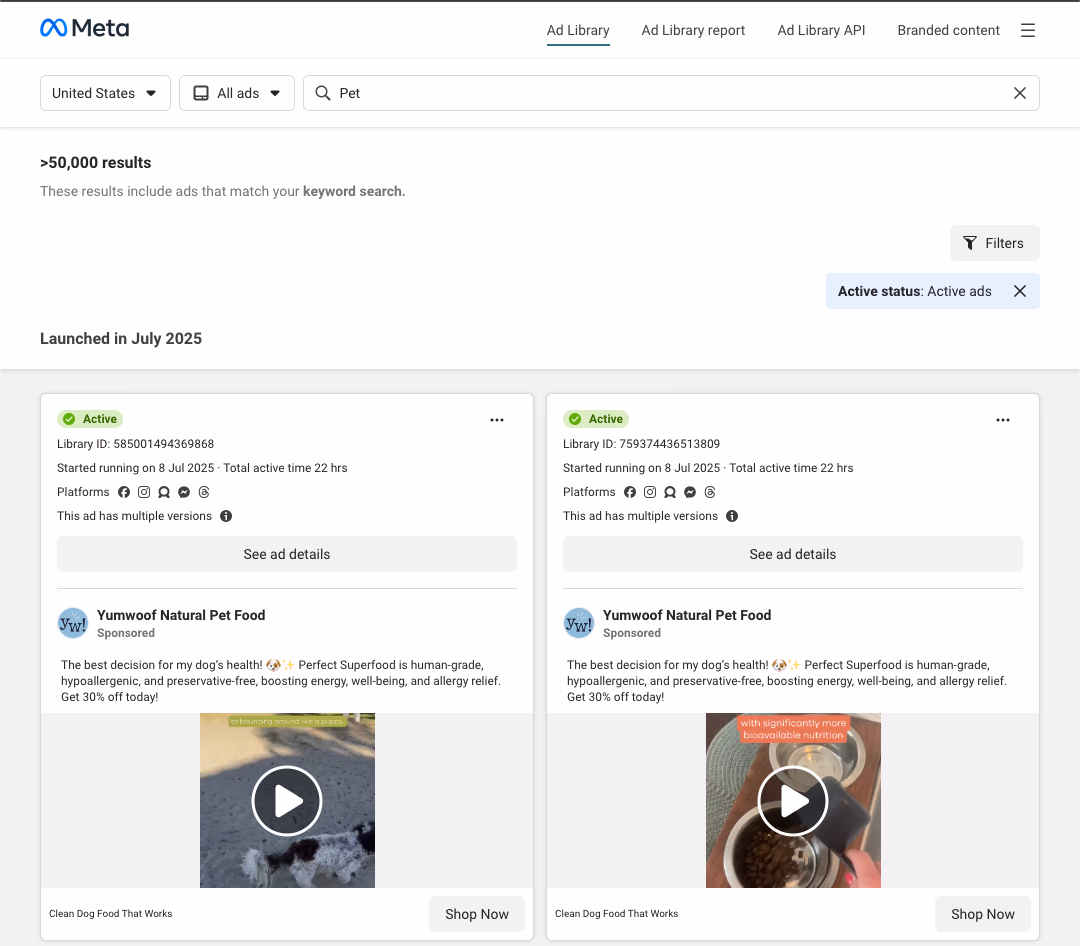This screenshot has width=1080, height=946.
Task: Click Threads platform icon on ad 585001494369868
Action: point(204,492)
